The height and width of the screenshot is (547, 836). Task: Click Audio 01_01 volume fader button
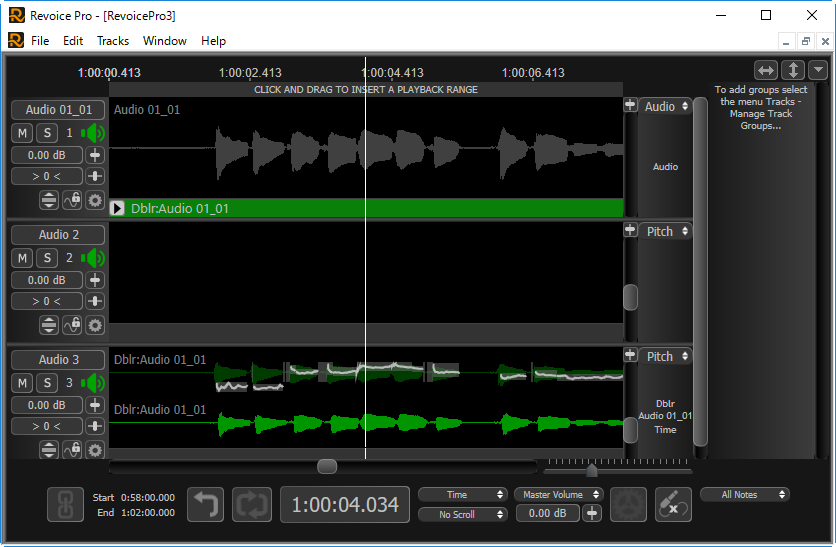click(95, 155)
